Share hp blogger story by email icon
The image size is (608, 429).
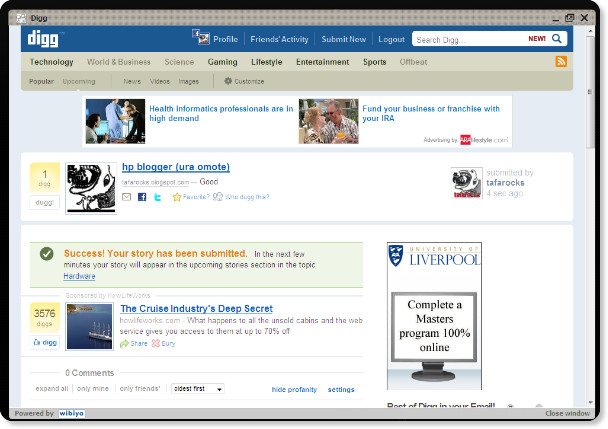pos(126,197)
